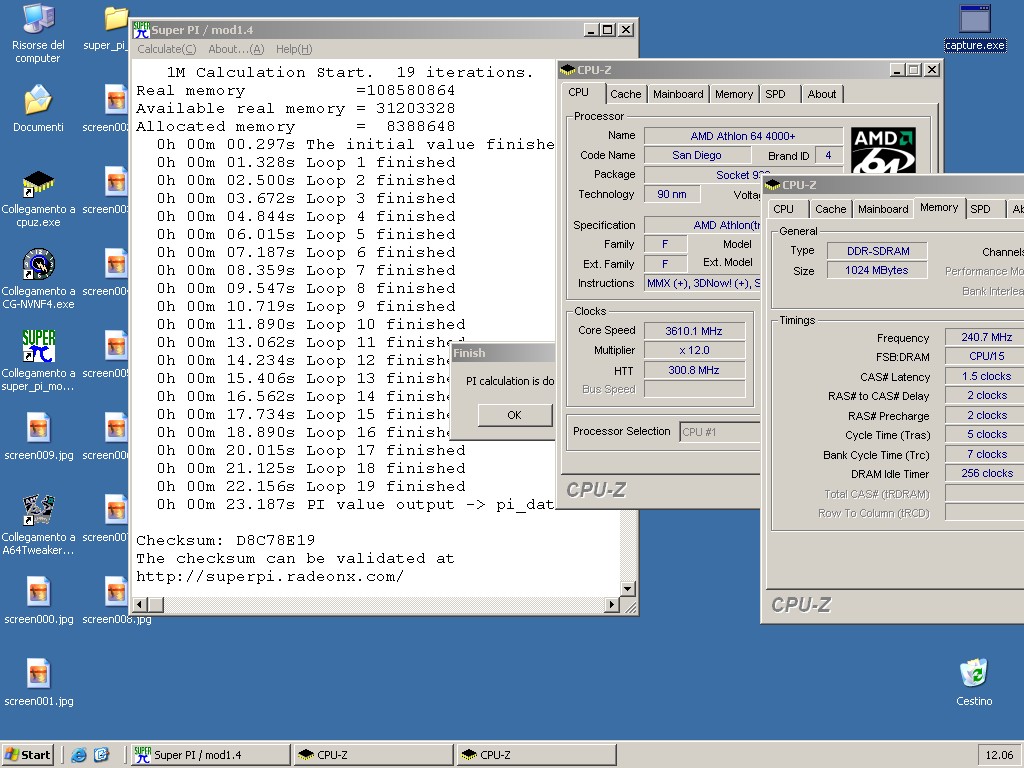Open the Help menu in Super PI
The image size is (1024, 768).
click(x=294, y=49)
